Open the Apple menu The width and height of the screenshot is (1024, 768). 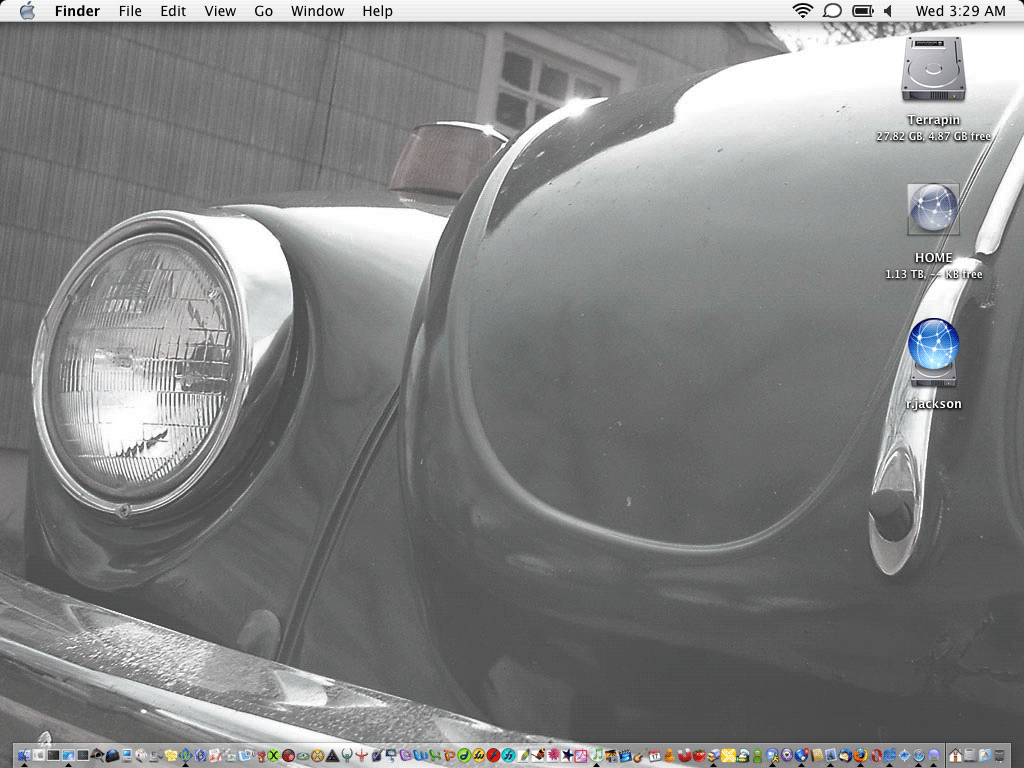[x=27, y=10]
